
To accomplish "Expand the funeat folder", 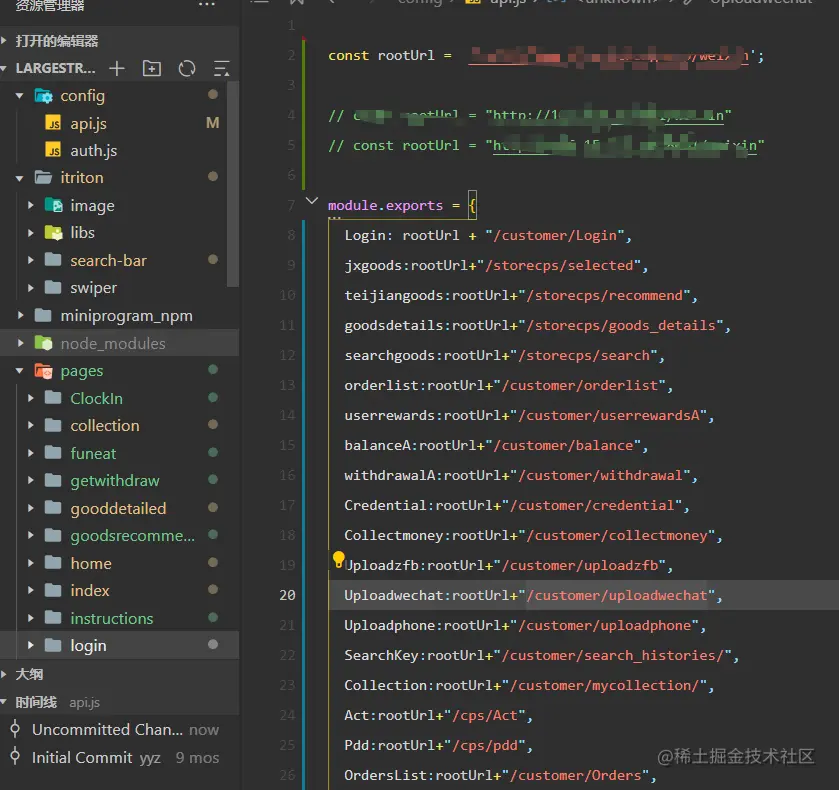I will pos(30,453).
